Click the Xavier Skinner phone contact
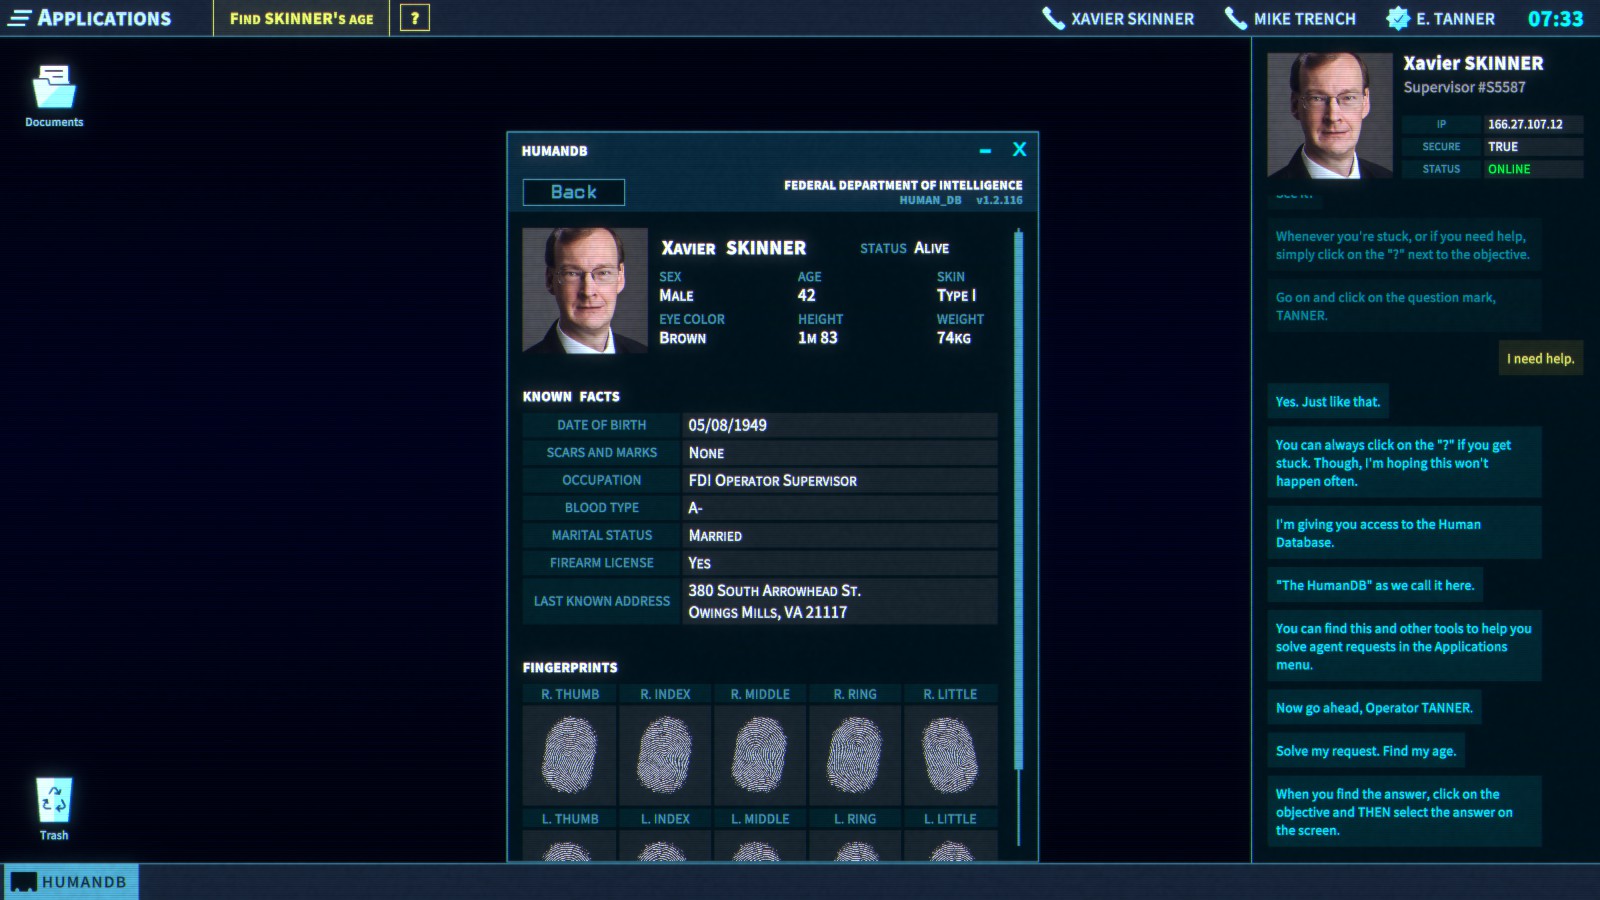Viewport: 1600px width, 900px height. click(1118, 19)
